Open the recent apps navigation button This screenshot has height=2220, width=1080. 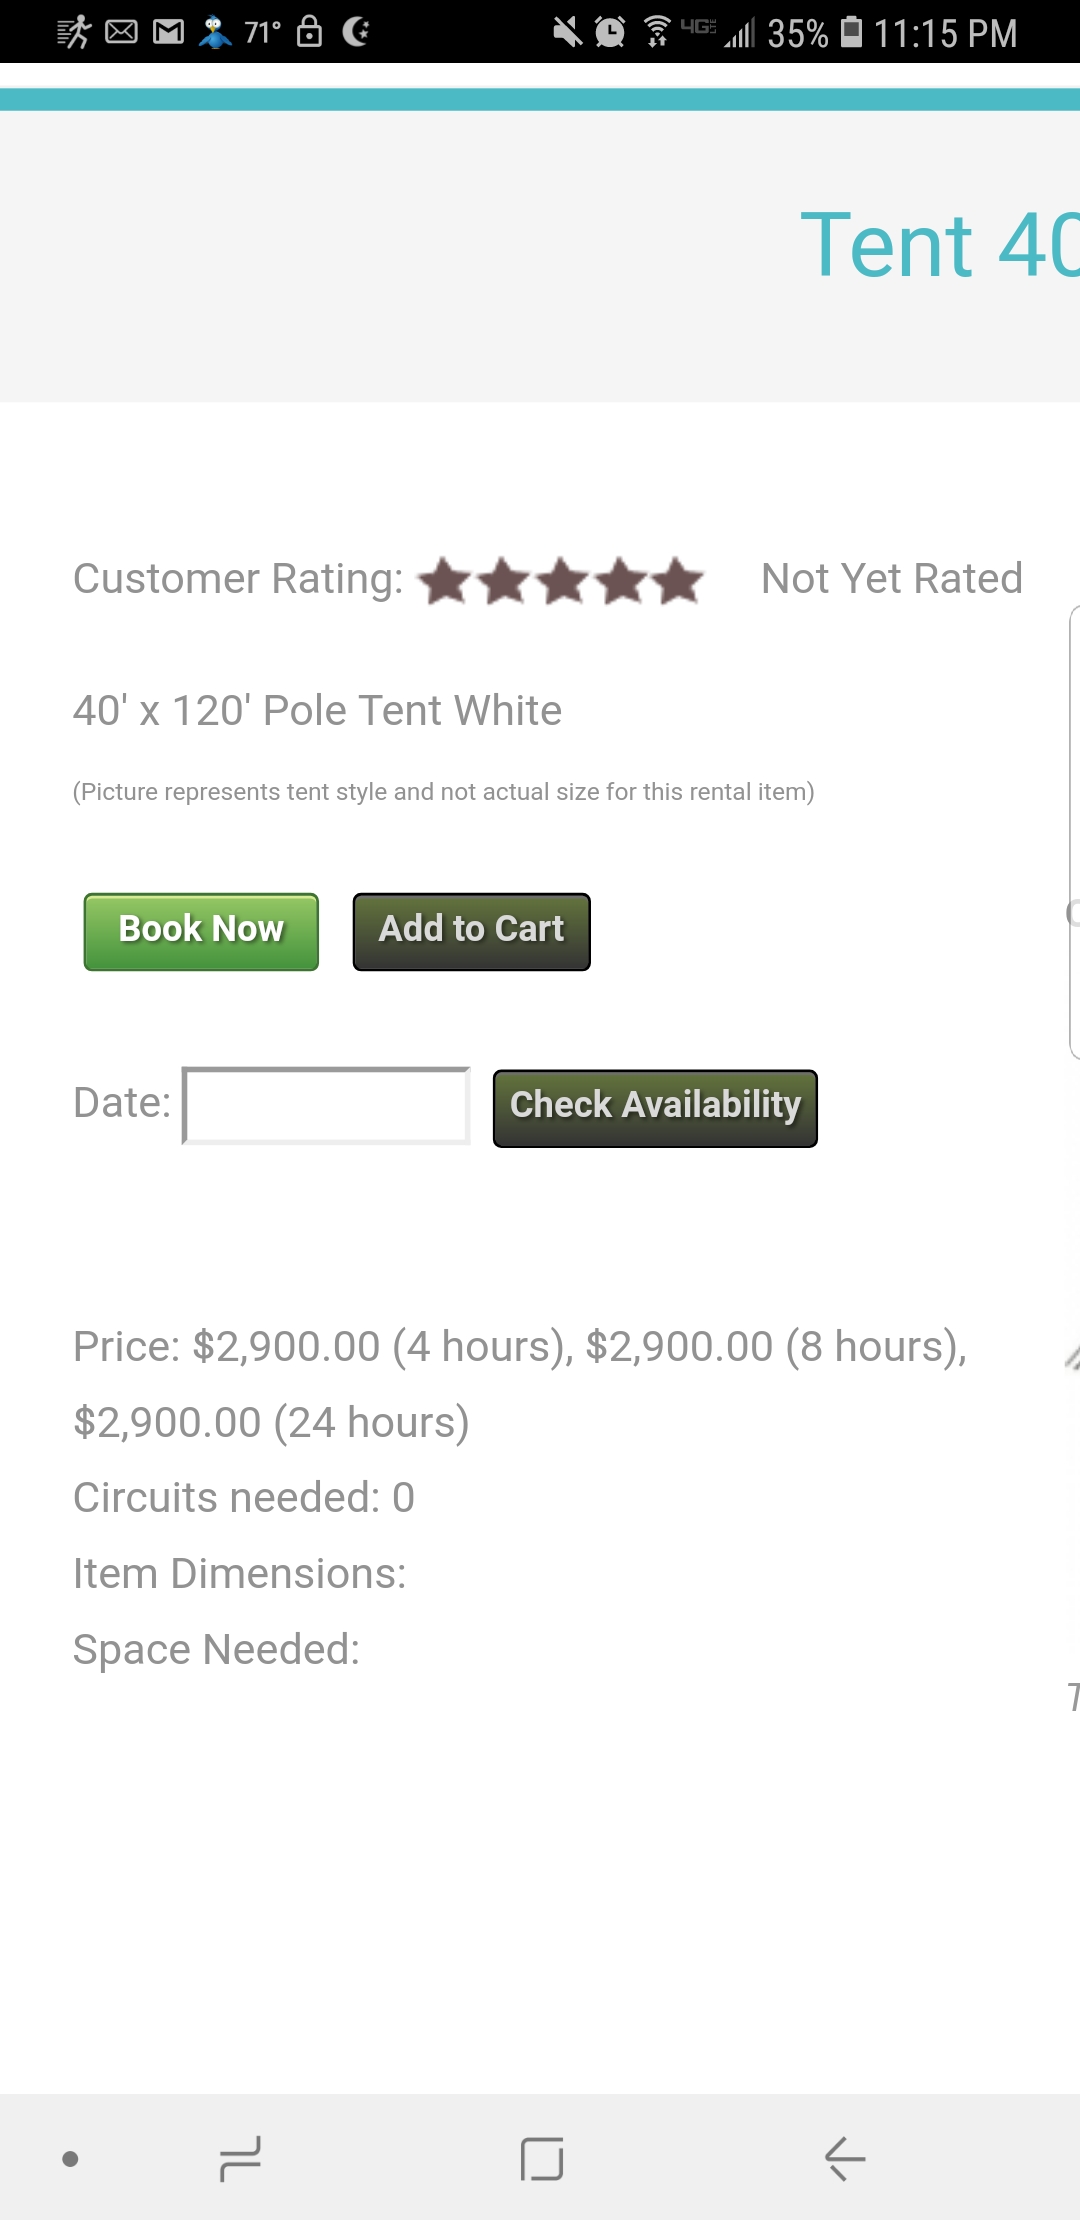[x=240, y=2158]
